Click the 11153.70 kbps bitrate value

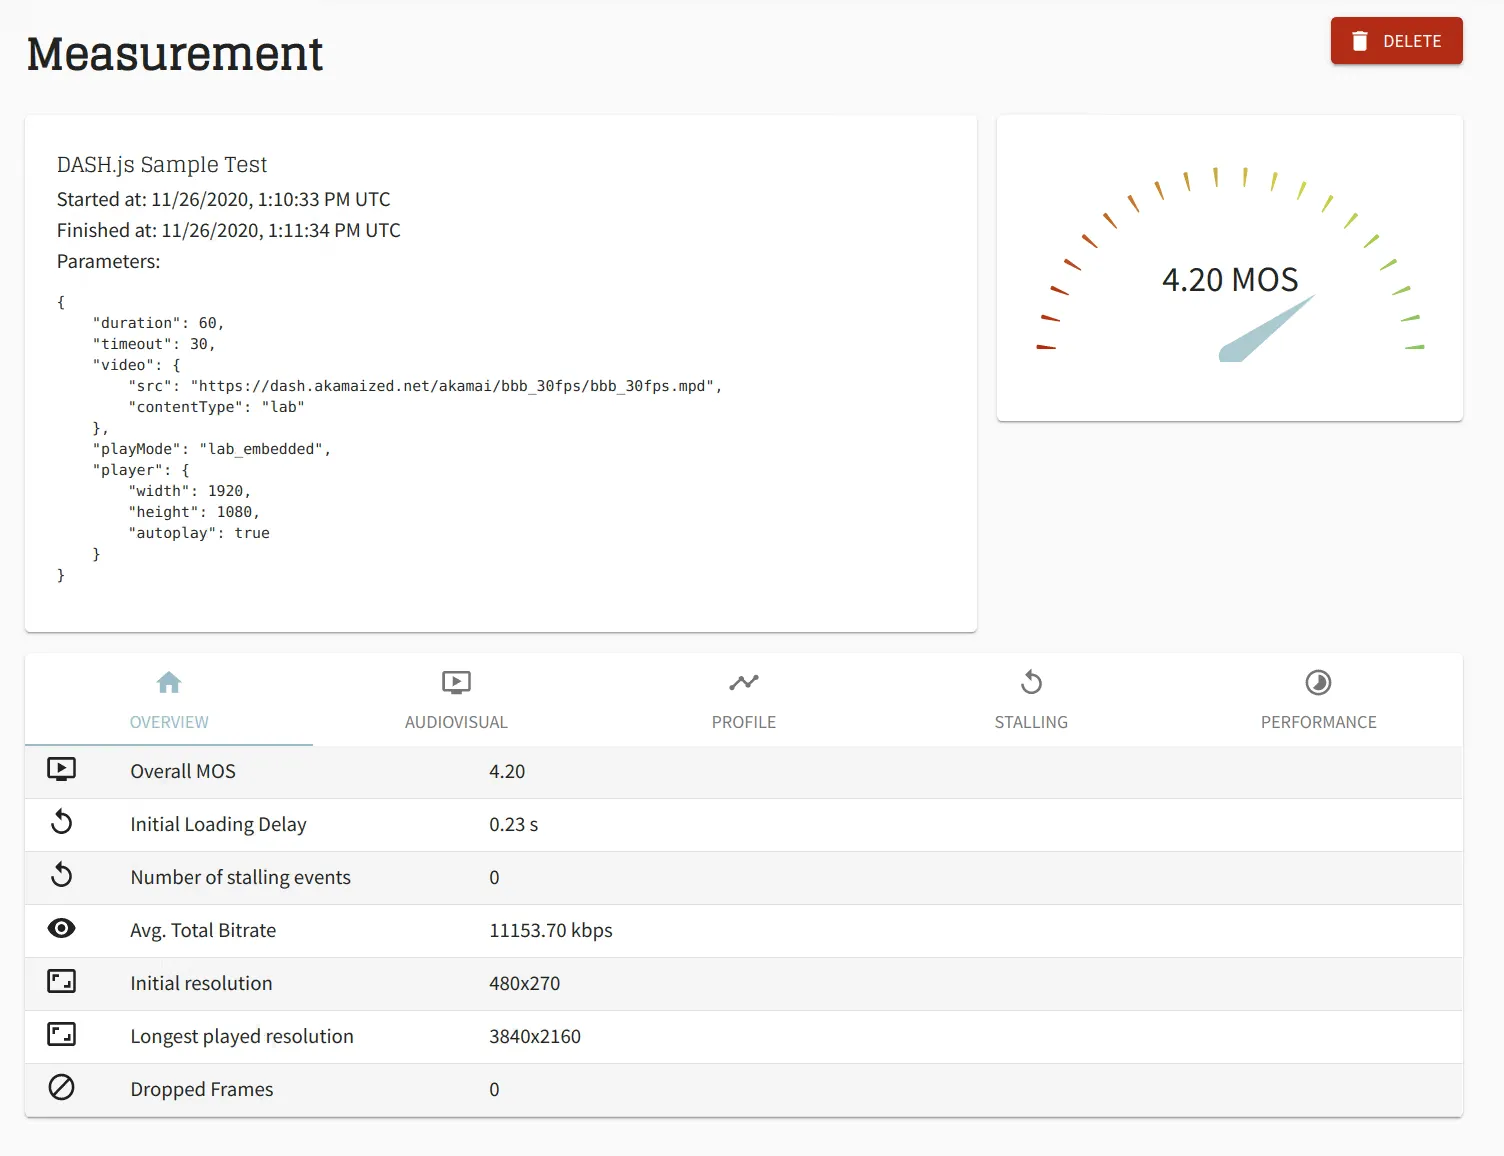click(x=551, y=930)
